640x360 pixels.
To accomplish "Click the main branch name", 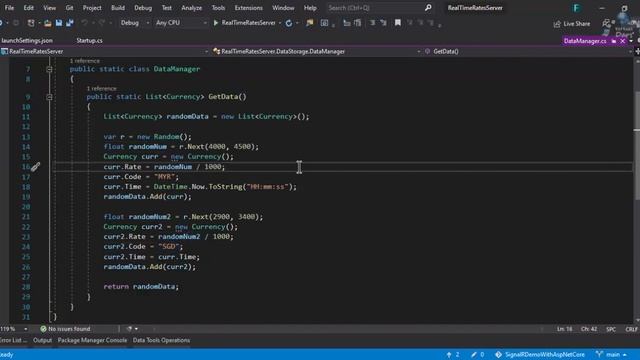I will pyautogui.click(x=613, y=354).
